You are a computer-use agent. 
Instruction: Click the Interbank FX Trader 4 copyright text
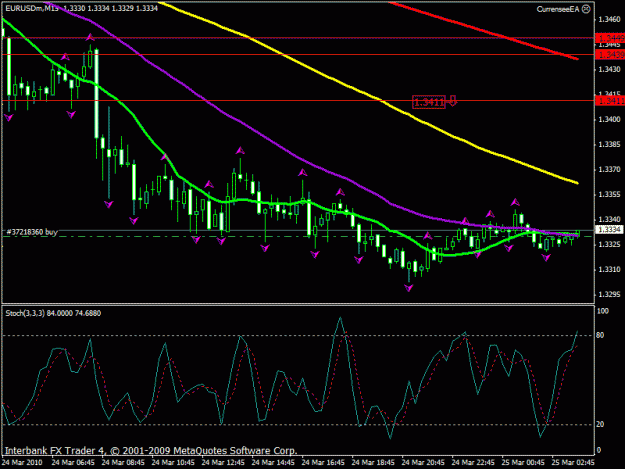pos(151,451)
